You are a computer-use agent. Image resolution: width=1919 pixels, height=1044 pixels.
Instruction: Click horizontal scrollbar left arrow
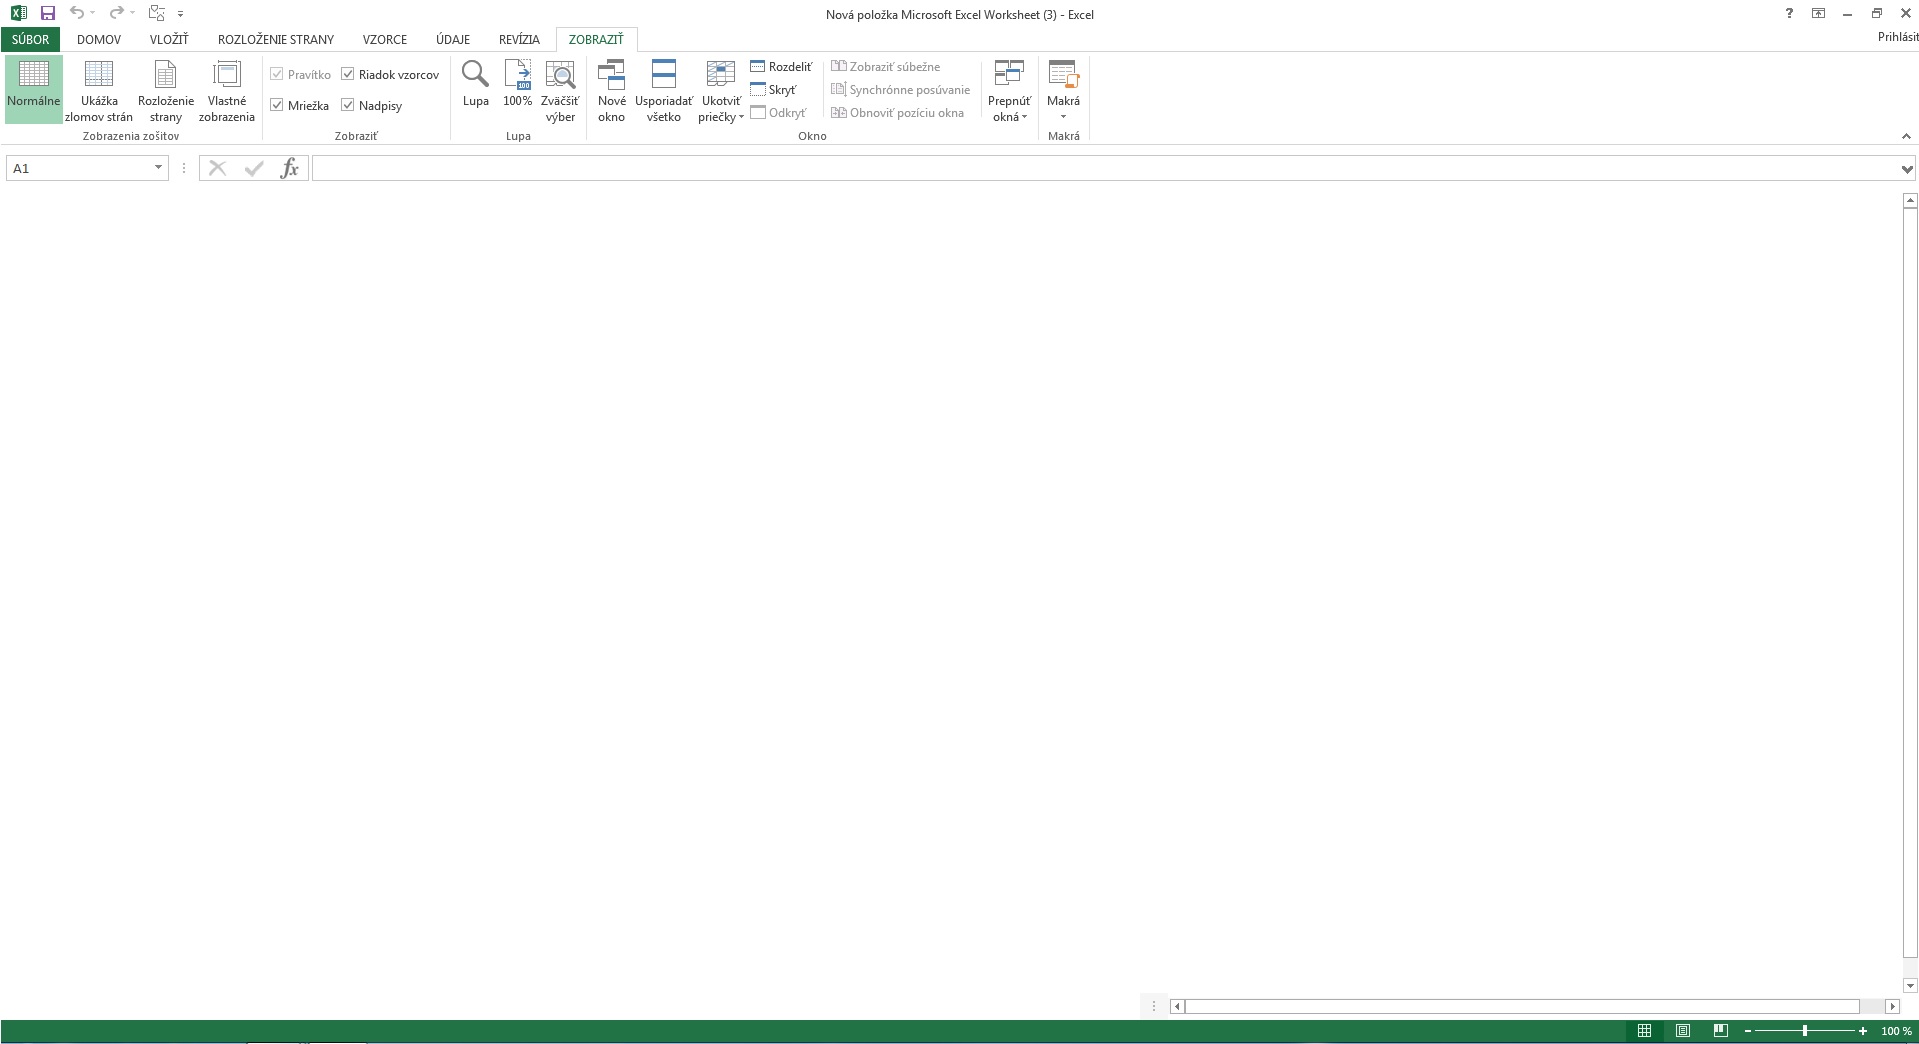point(1178,1006)
